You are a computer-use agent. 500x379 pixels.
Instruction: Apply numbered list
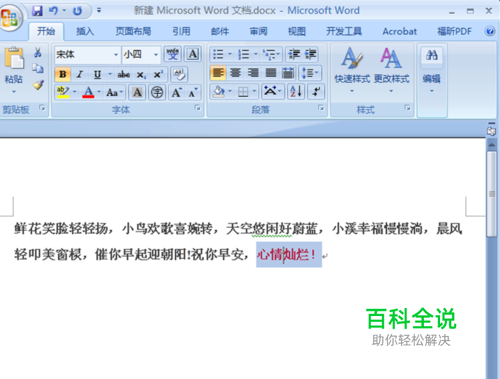coord(244,54)
